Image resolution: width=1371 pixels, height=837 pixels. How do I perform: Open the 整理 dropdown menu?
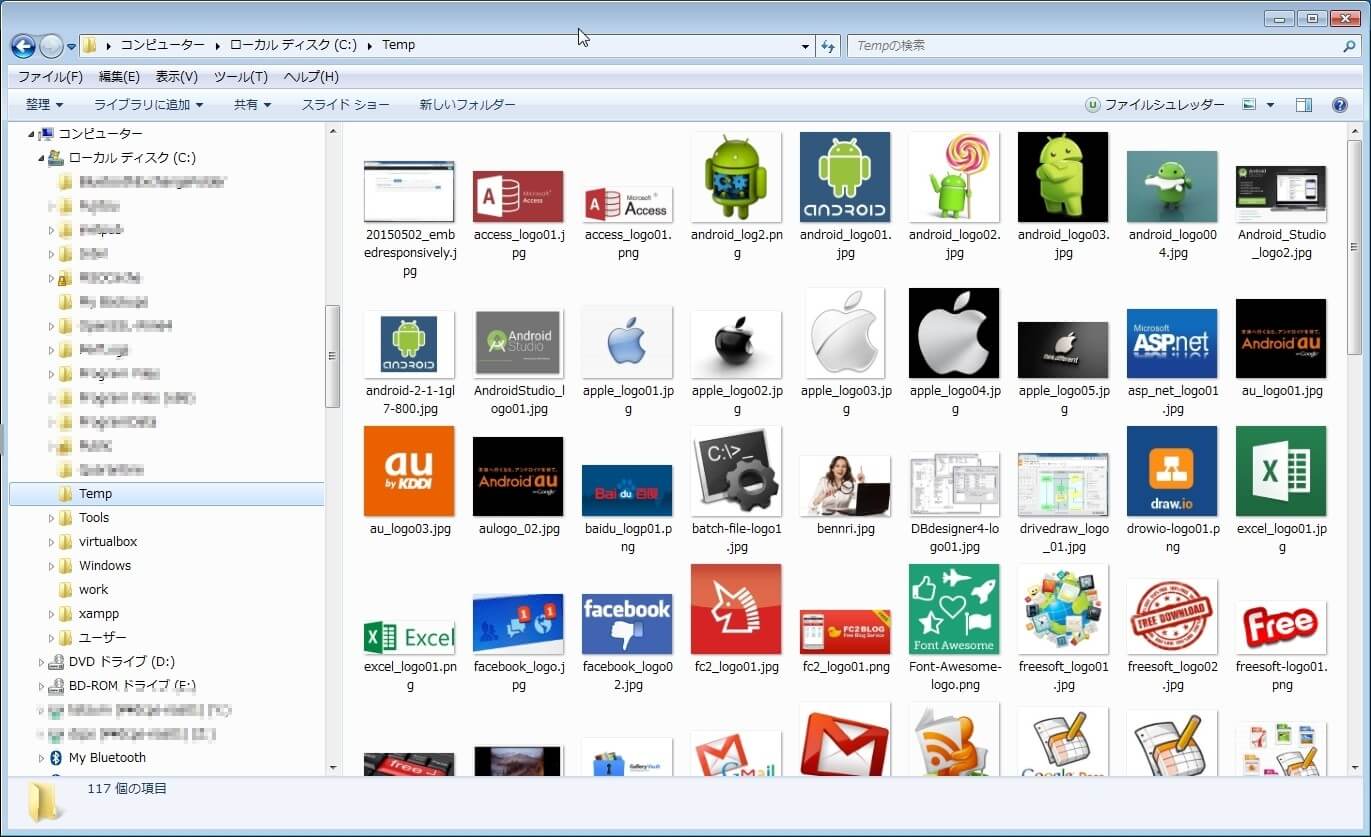pos(44,105)
